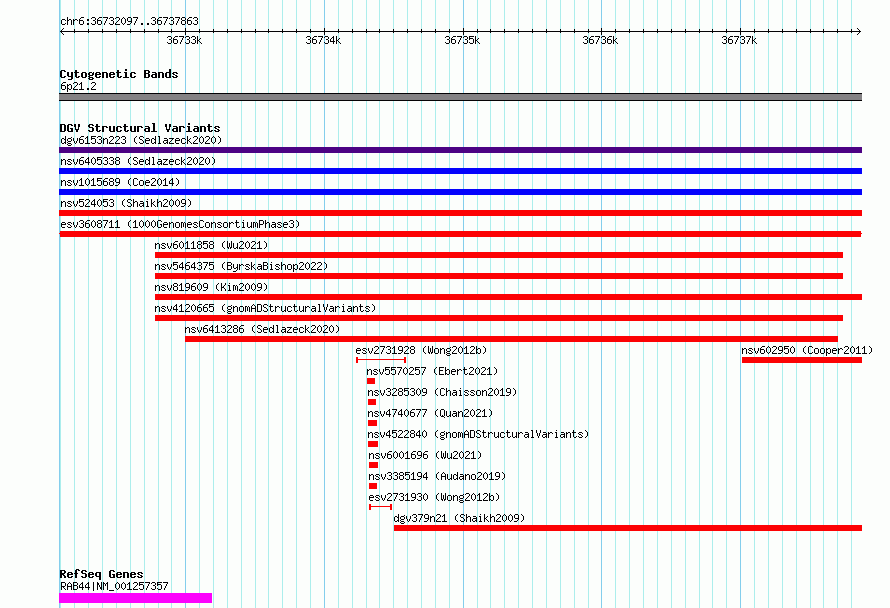Click the small red nsv3385194 marker
The image size is (890, 608).
click(373, 486)
